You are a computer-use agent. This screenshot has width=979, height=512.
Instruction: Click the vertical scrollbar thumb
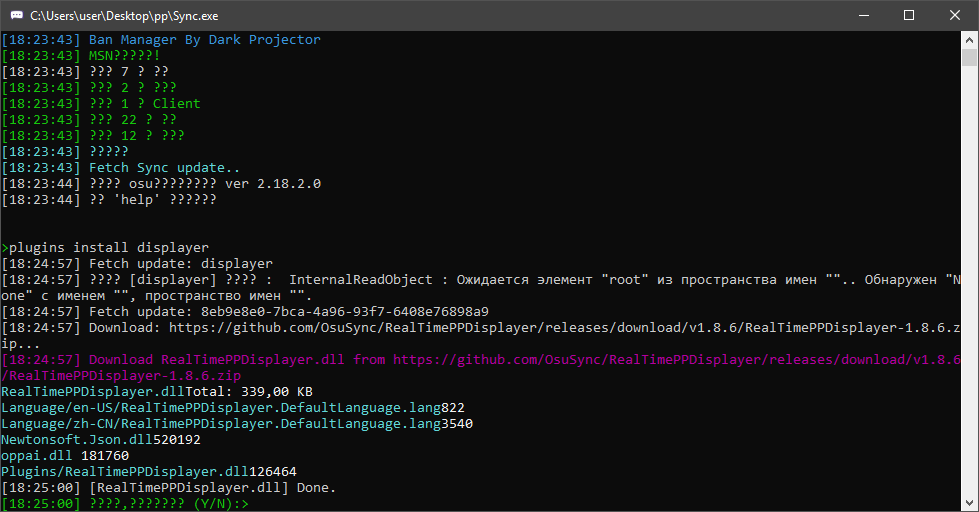[969, 57]
